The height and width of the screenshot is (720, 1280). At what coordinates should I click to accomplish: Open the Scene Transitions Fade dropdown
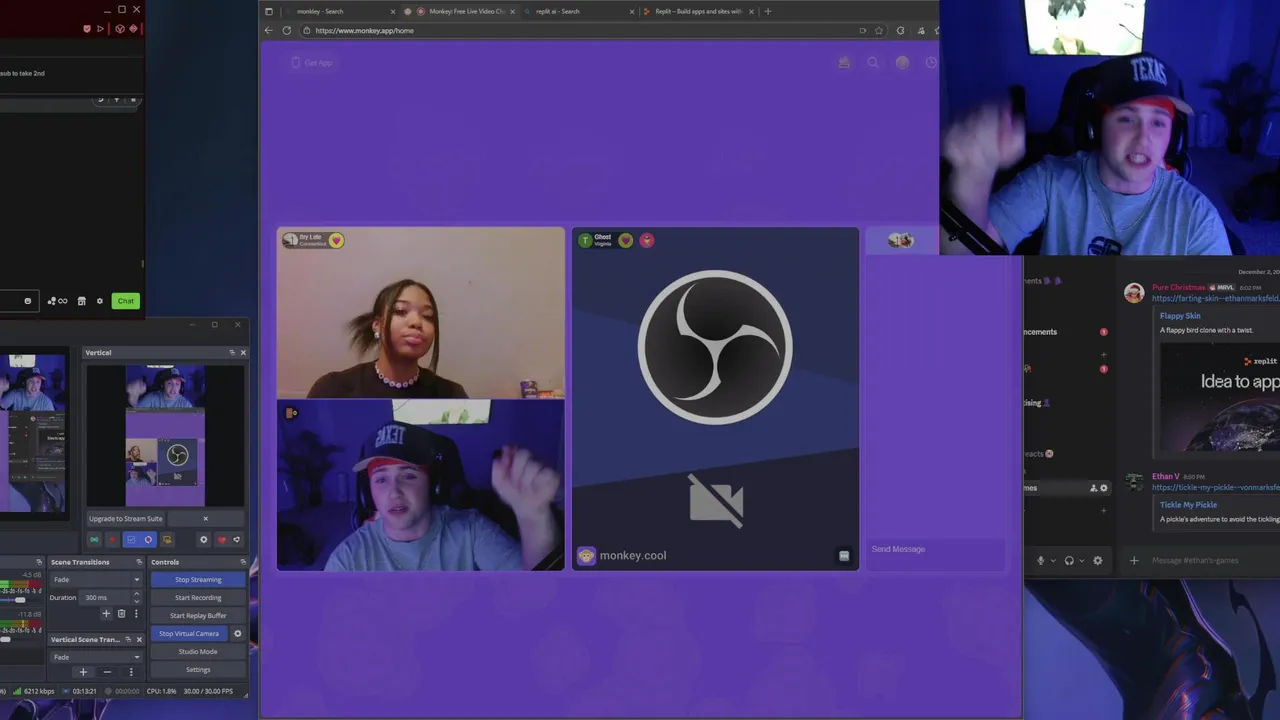point(96,580)
